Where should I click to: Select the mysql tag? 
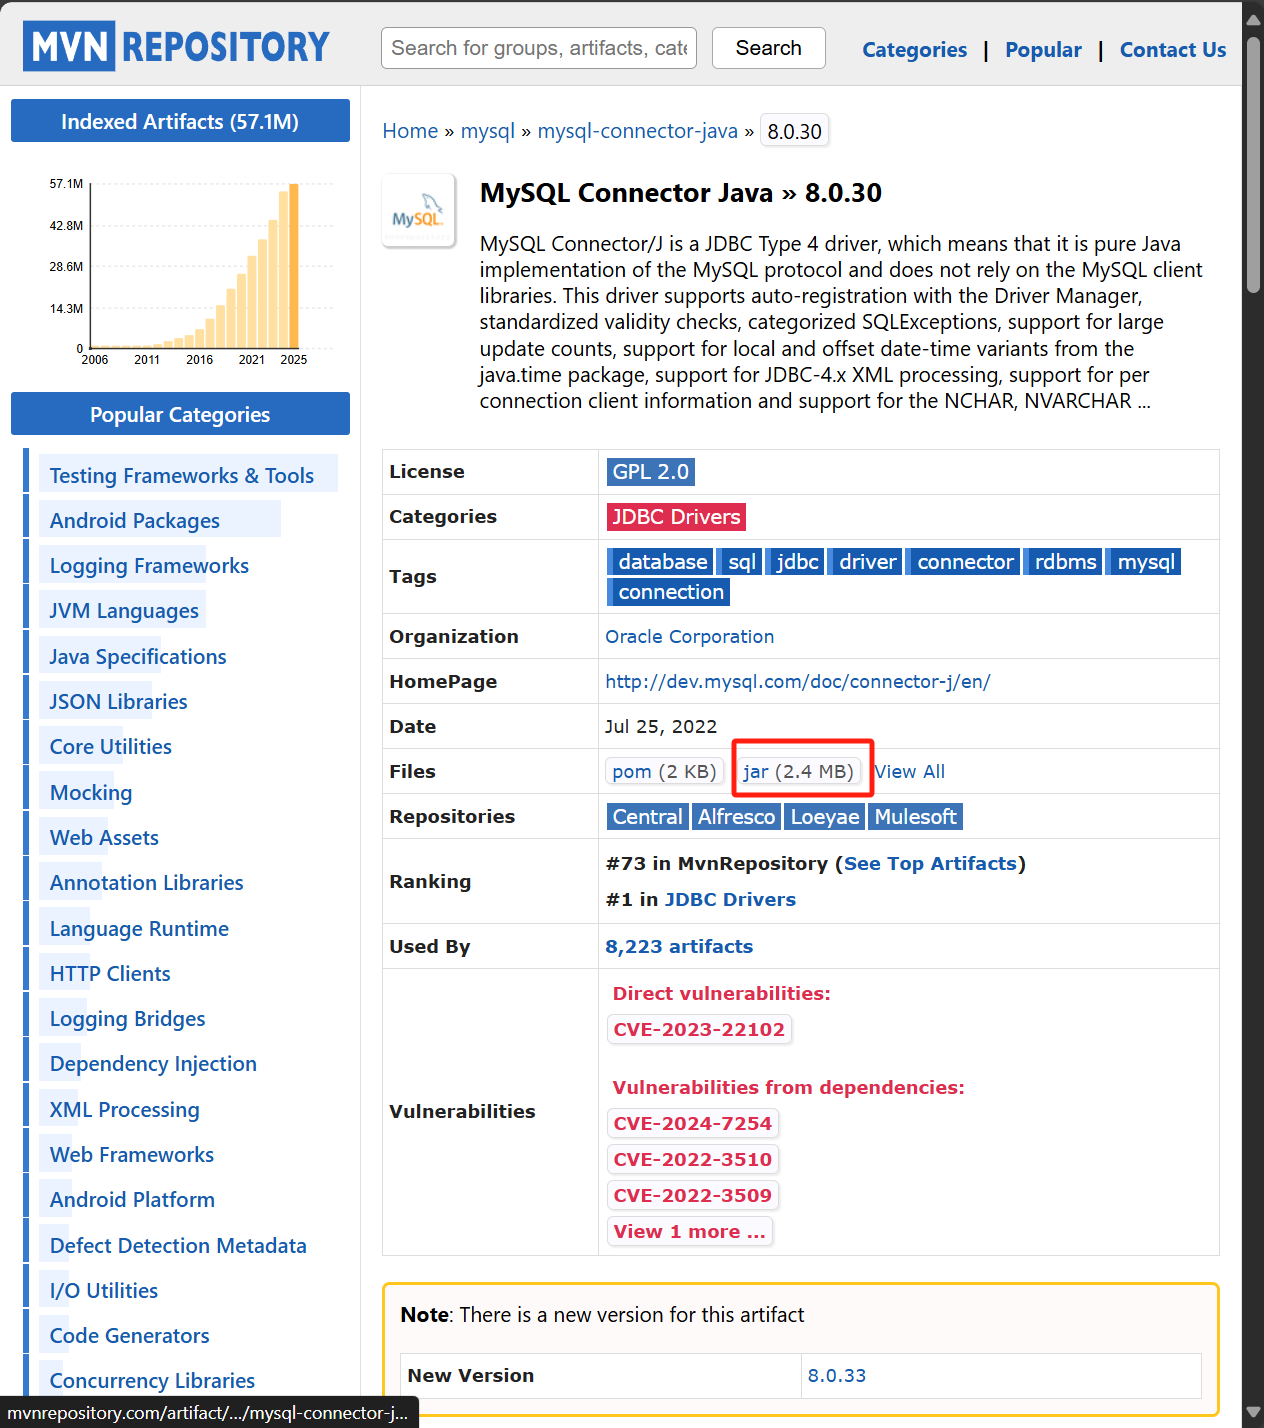coord(1144,562)
